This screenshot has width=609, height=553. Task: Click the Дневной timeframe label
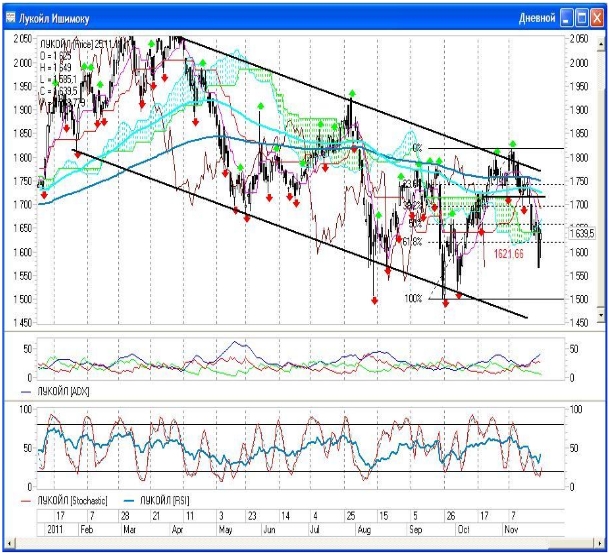pyautogui.click(x=537, y=18)
